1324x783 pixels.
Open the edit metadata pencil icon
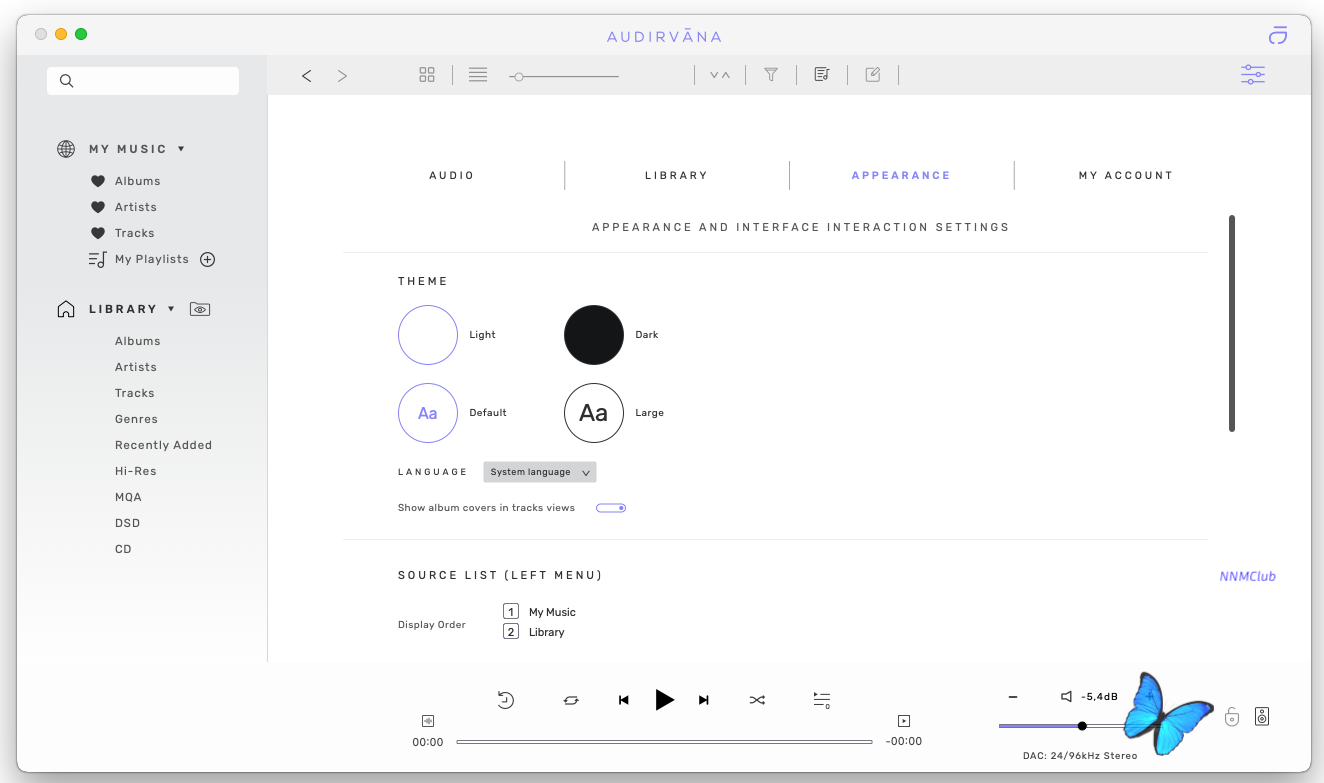(873, 75)
